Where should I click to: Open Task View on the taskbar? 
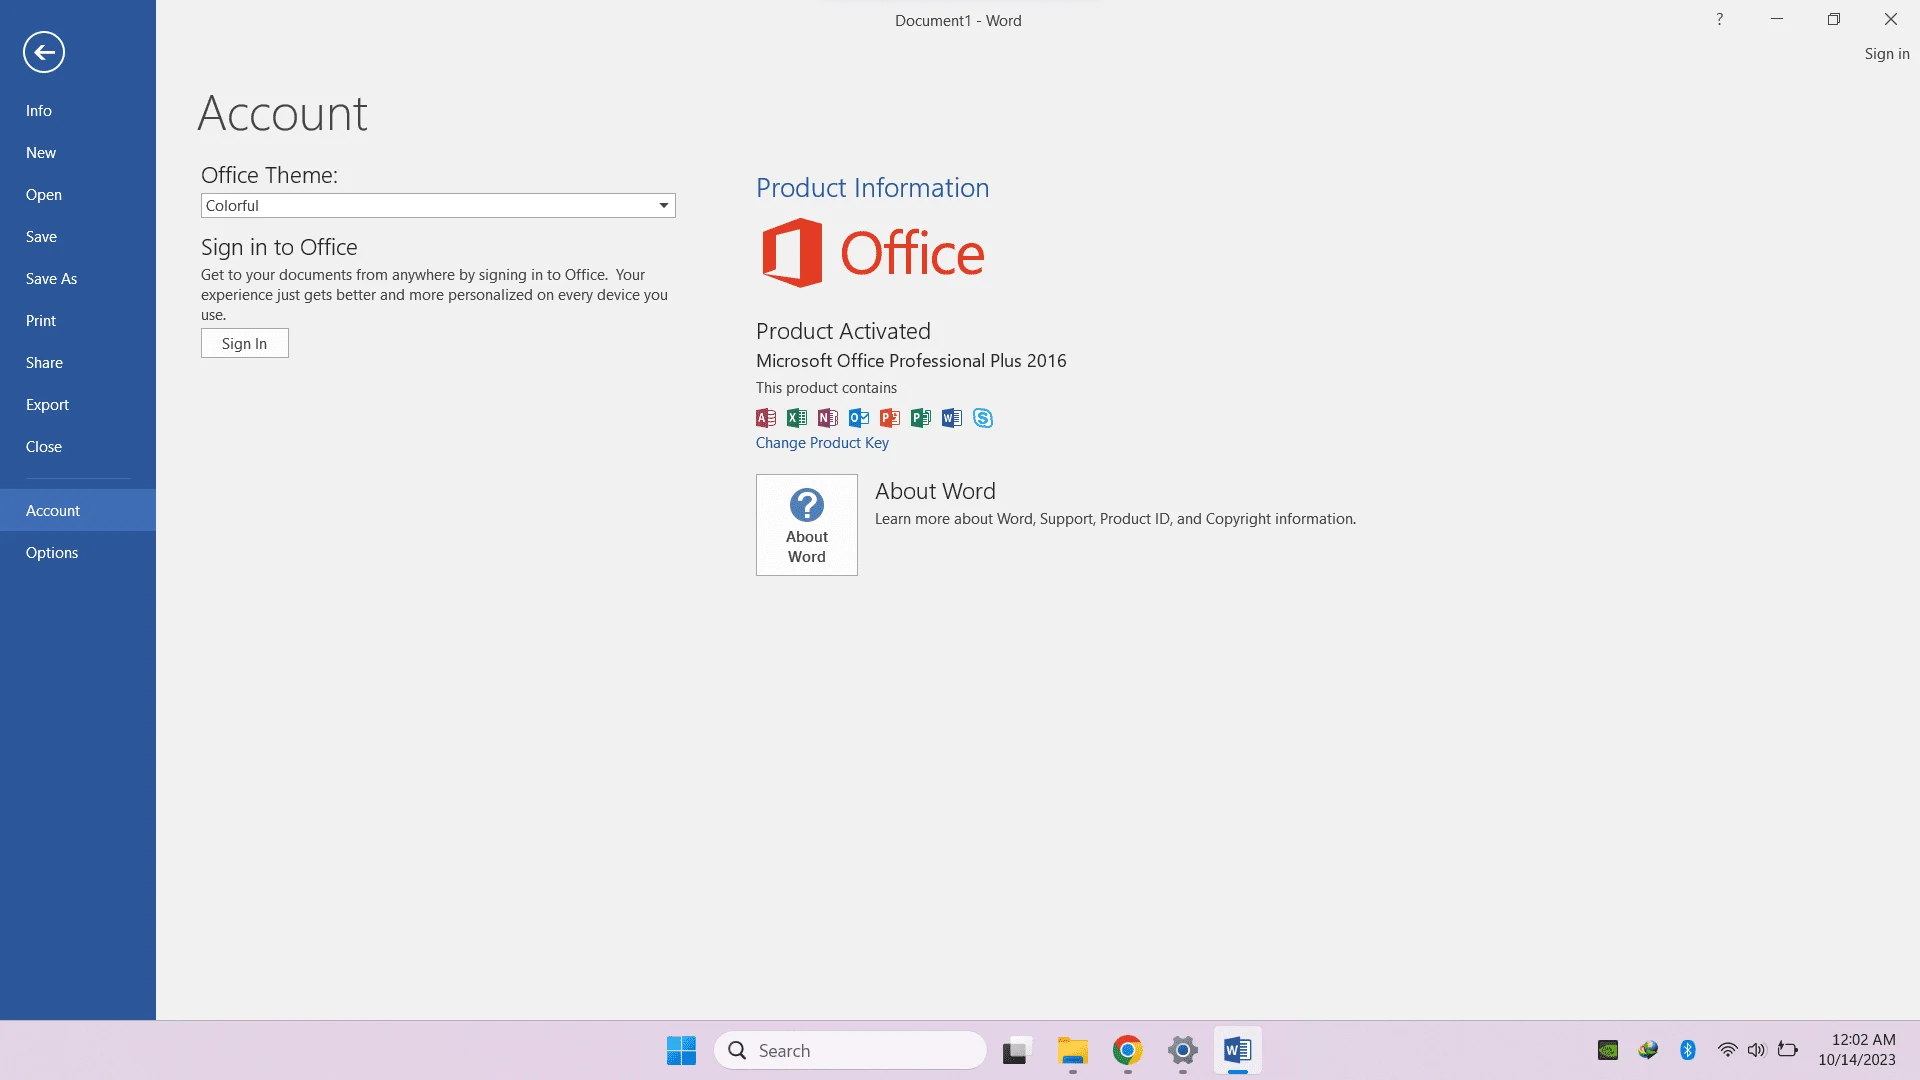coord(1016,1050)
